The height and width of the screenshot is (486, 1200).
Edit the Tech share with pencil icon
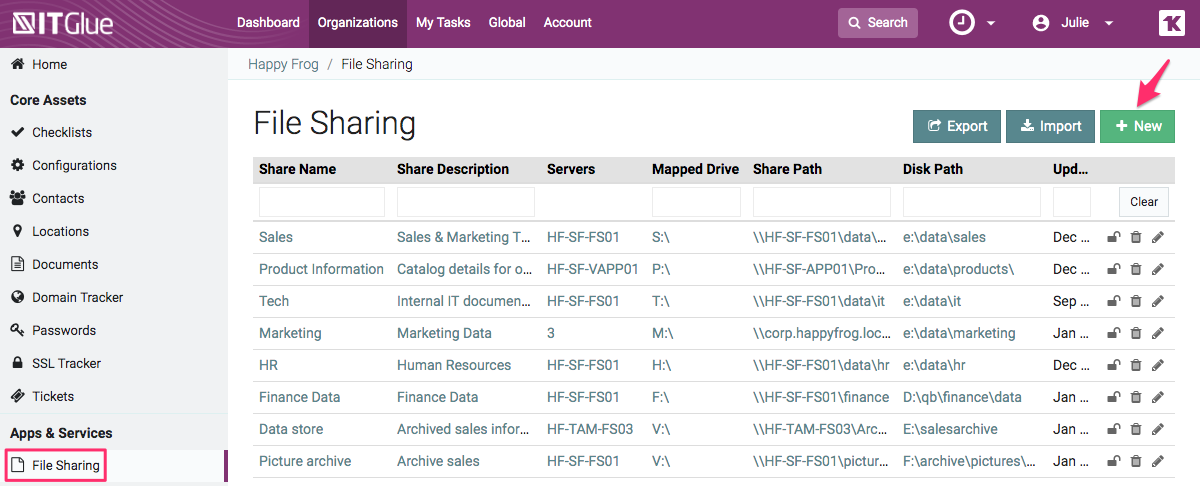[x=1158, y=301]
